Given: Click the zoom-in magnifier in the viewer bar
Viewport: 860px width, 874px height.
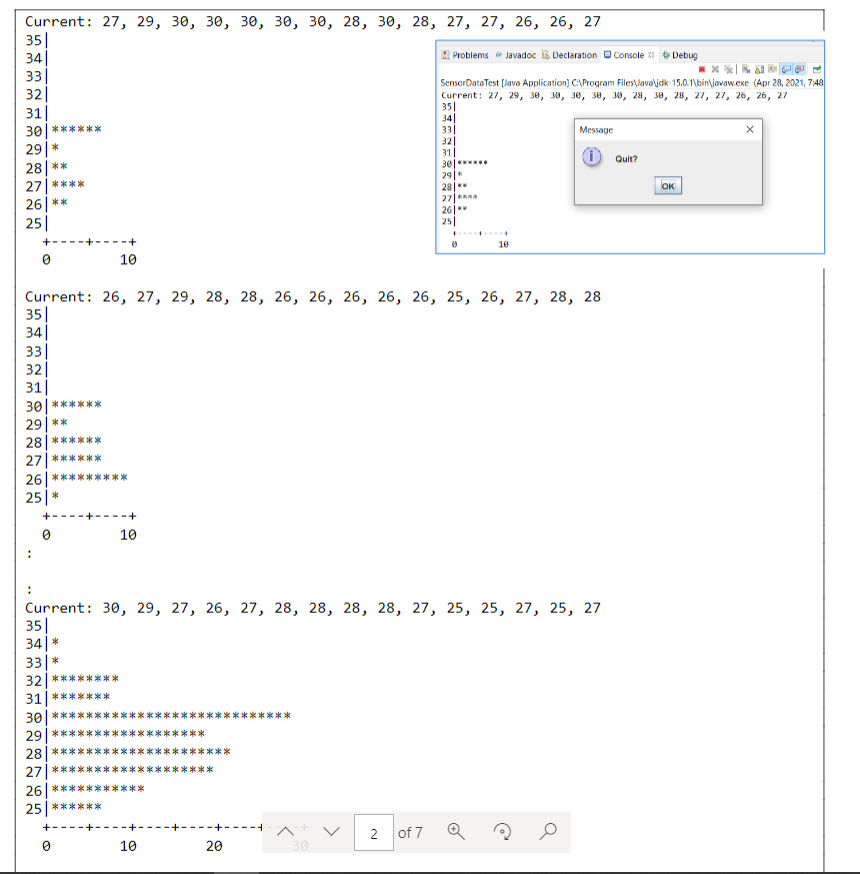Looking at the screenshot, I should coord(454,832).
